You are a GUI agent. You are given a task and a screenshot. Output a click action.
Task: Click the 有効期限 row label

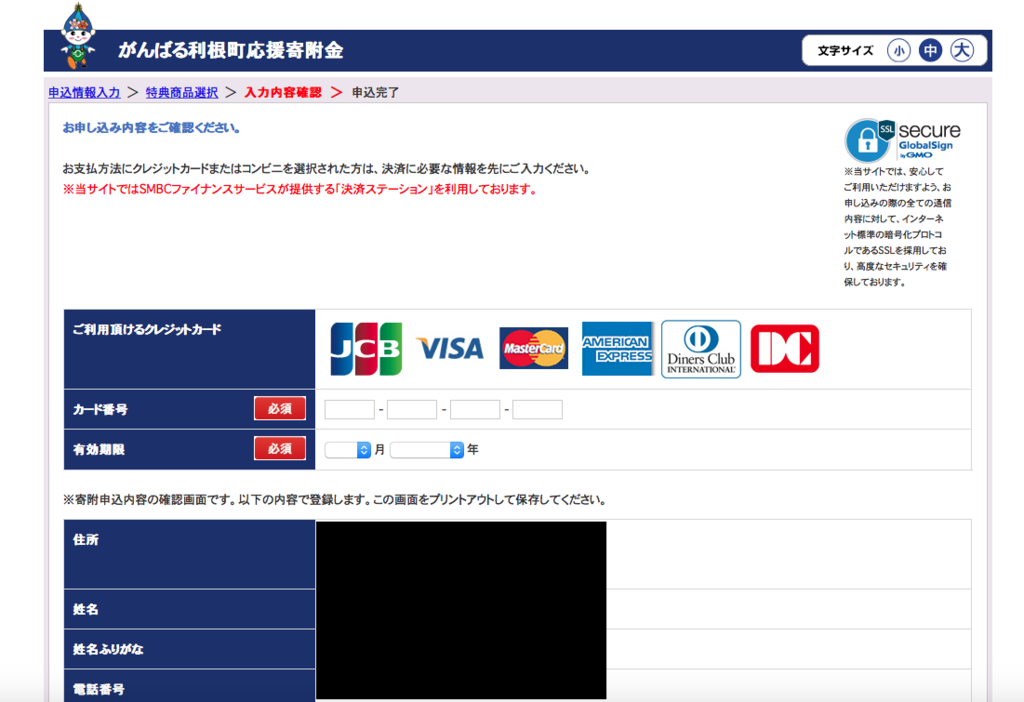[99, 449]
